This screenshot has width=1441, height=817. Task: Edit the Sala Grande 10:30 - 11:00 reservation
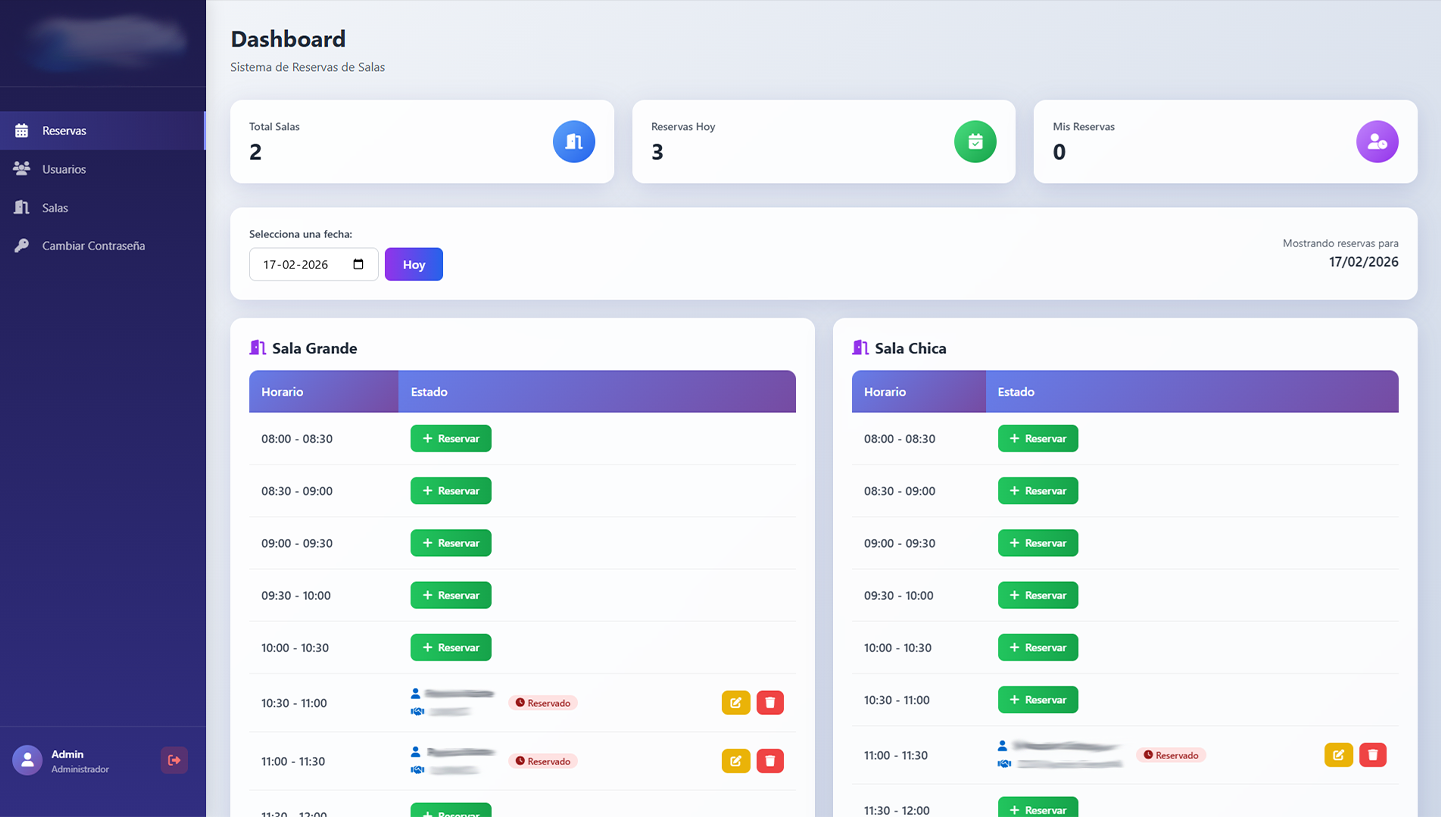point(735,703)
